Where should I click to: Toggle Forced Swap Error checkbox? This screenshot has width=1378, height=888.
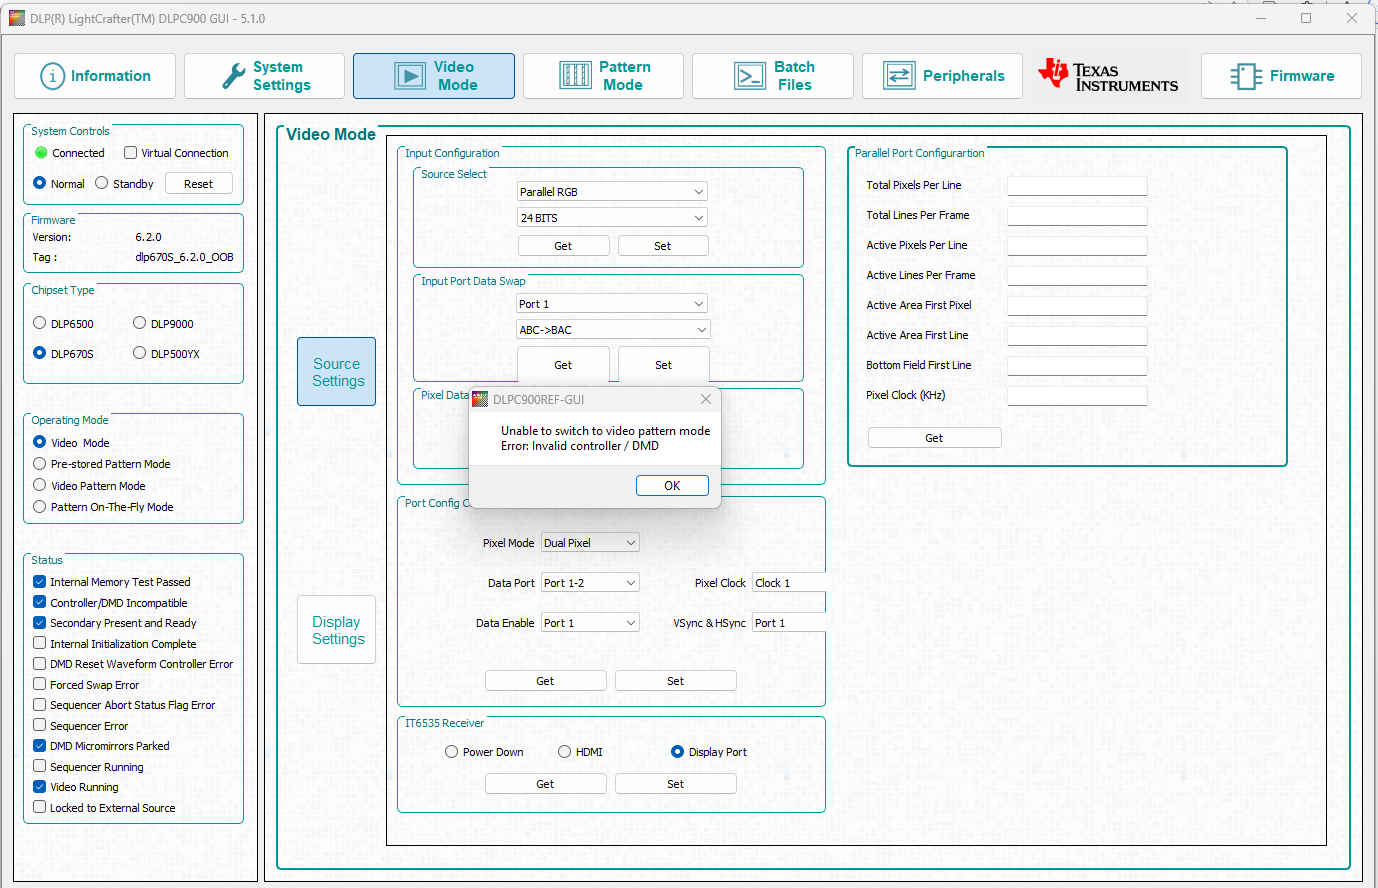40,684
